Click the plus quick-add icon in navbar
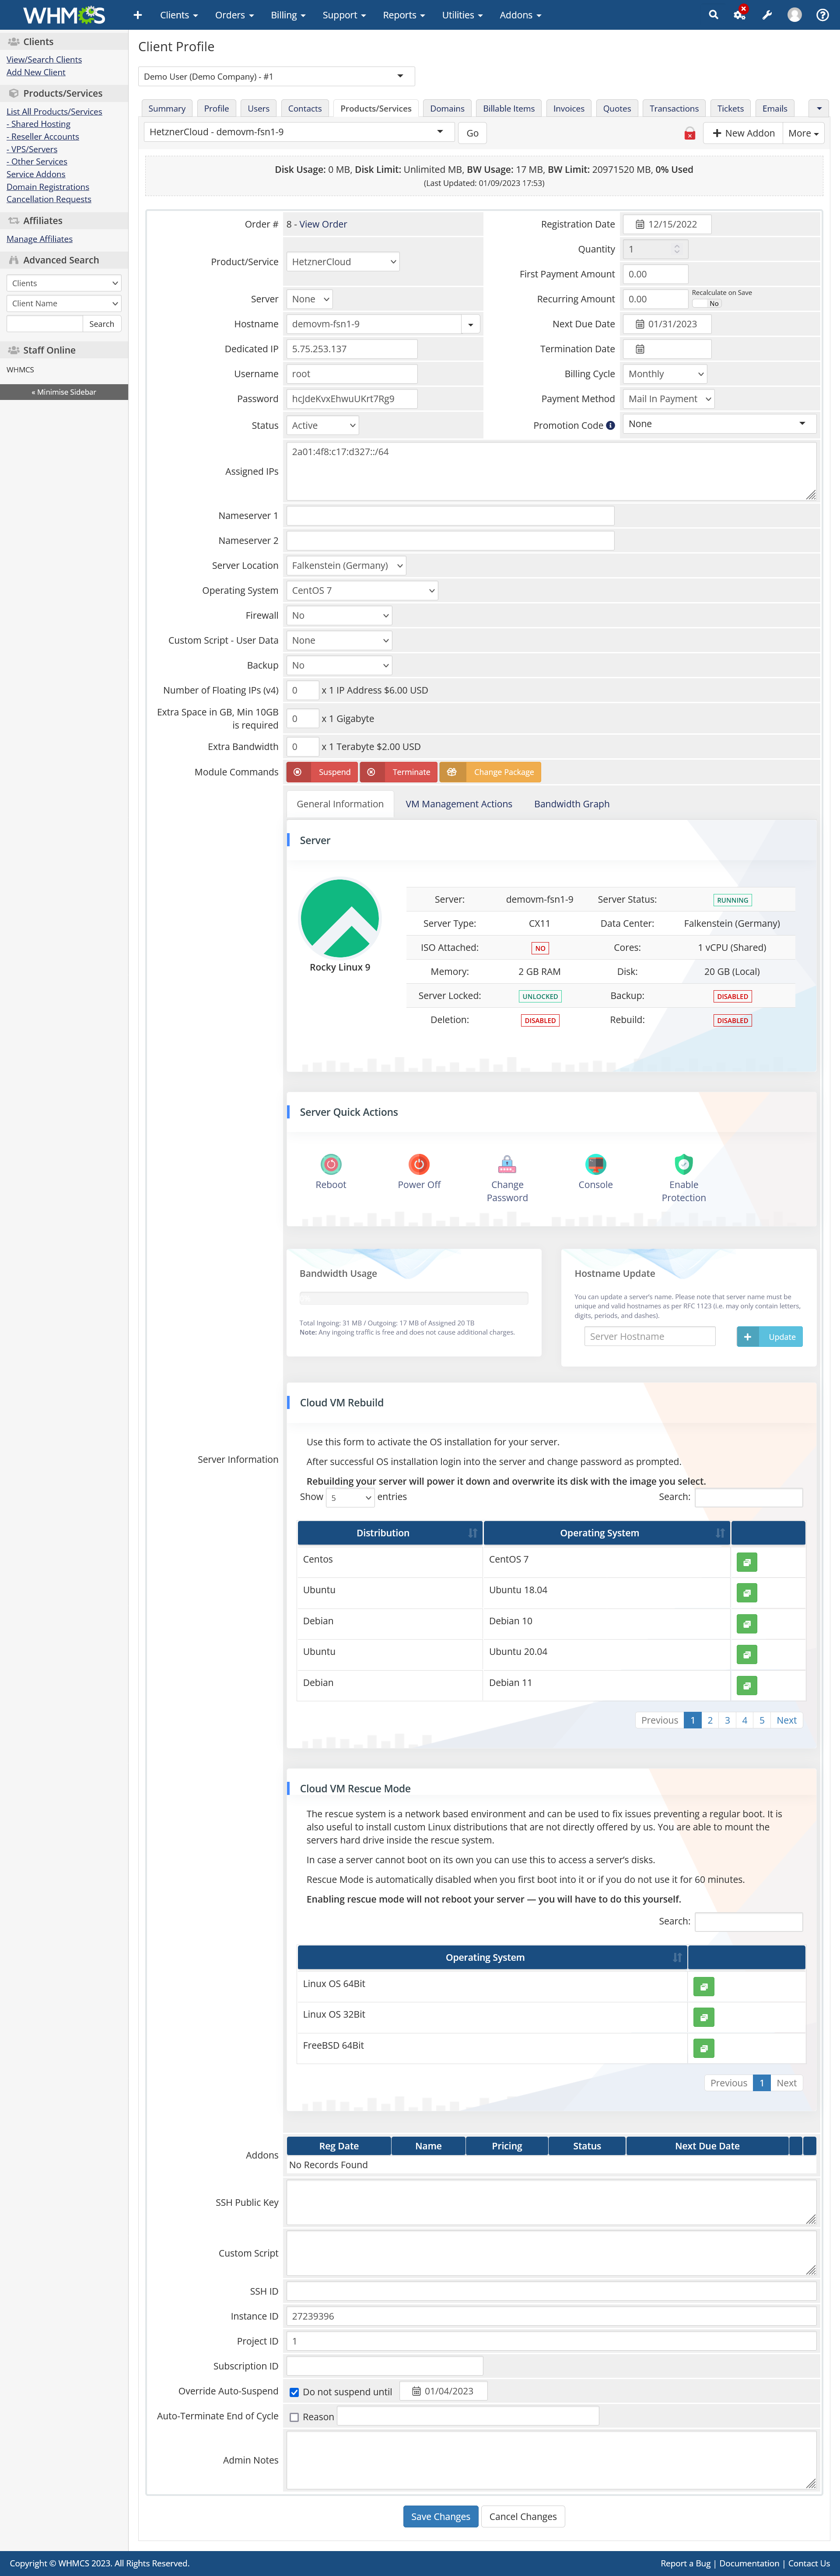 [137, 15]
